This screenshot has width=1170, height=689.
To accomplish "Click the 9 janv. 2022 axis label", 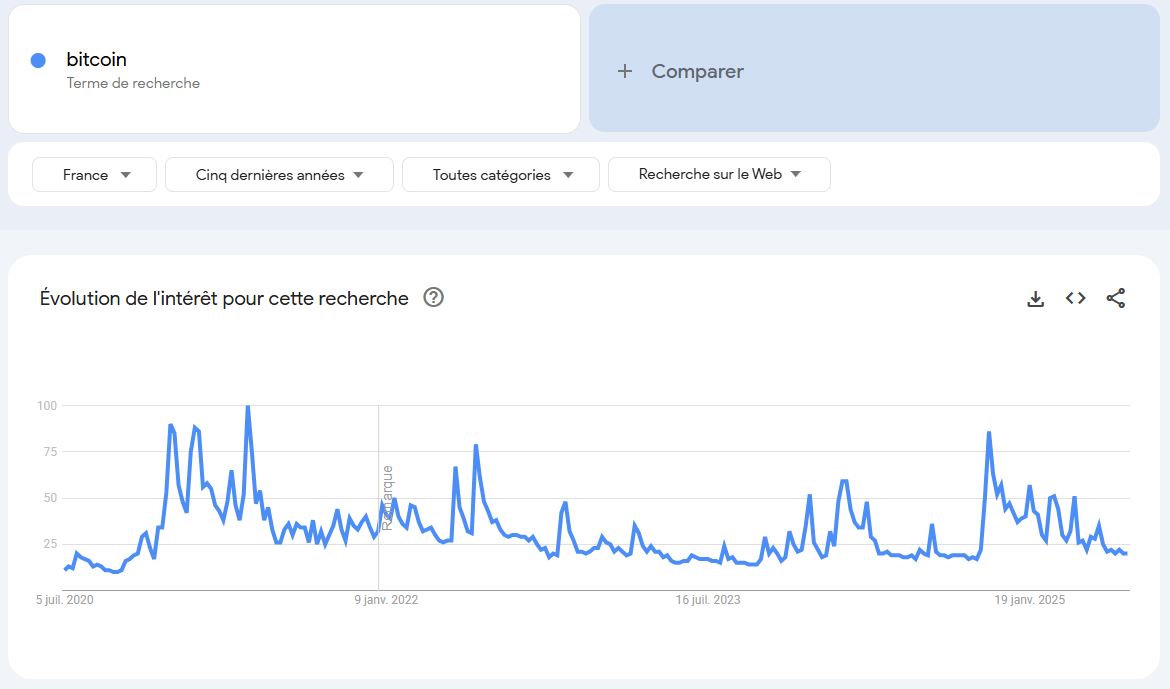I will 387,600.
